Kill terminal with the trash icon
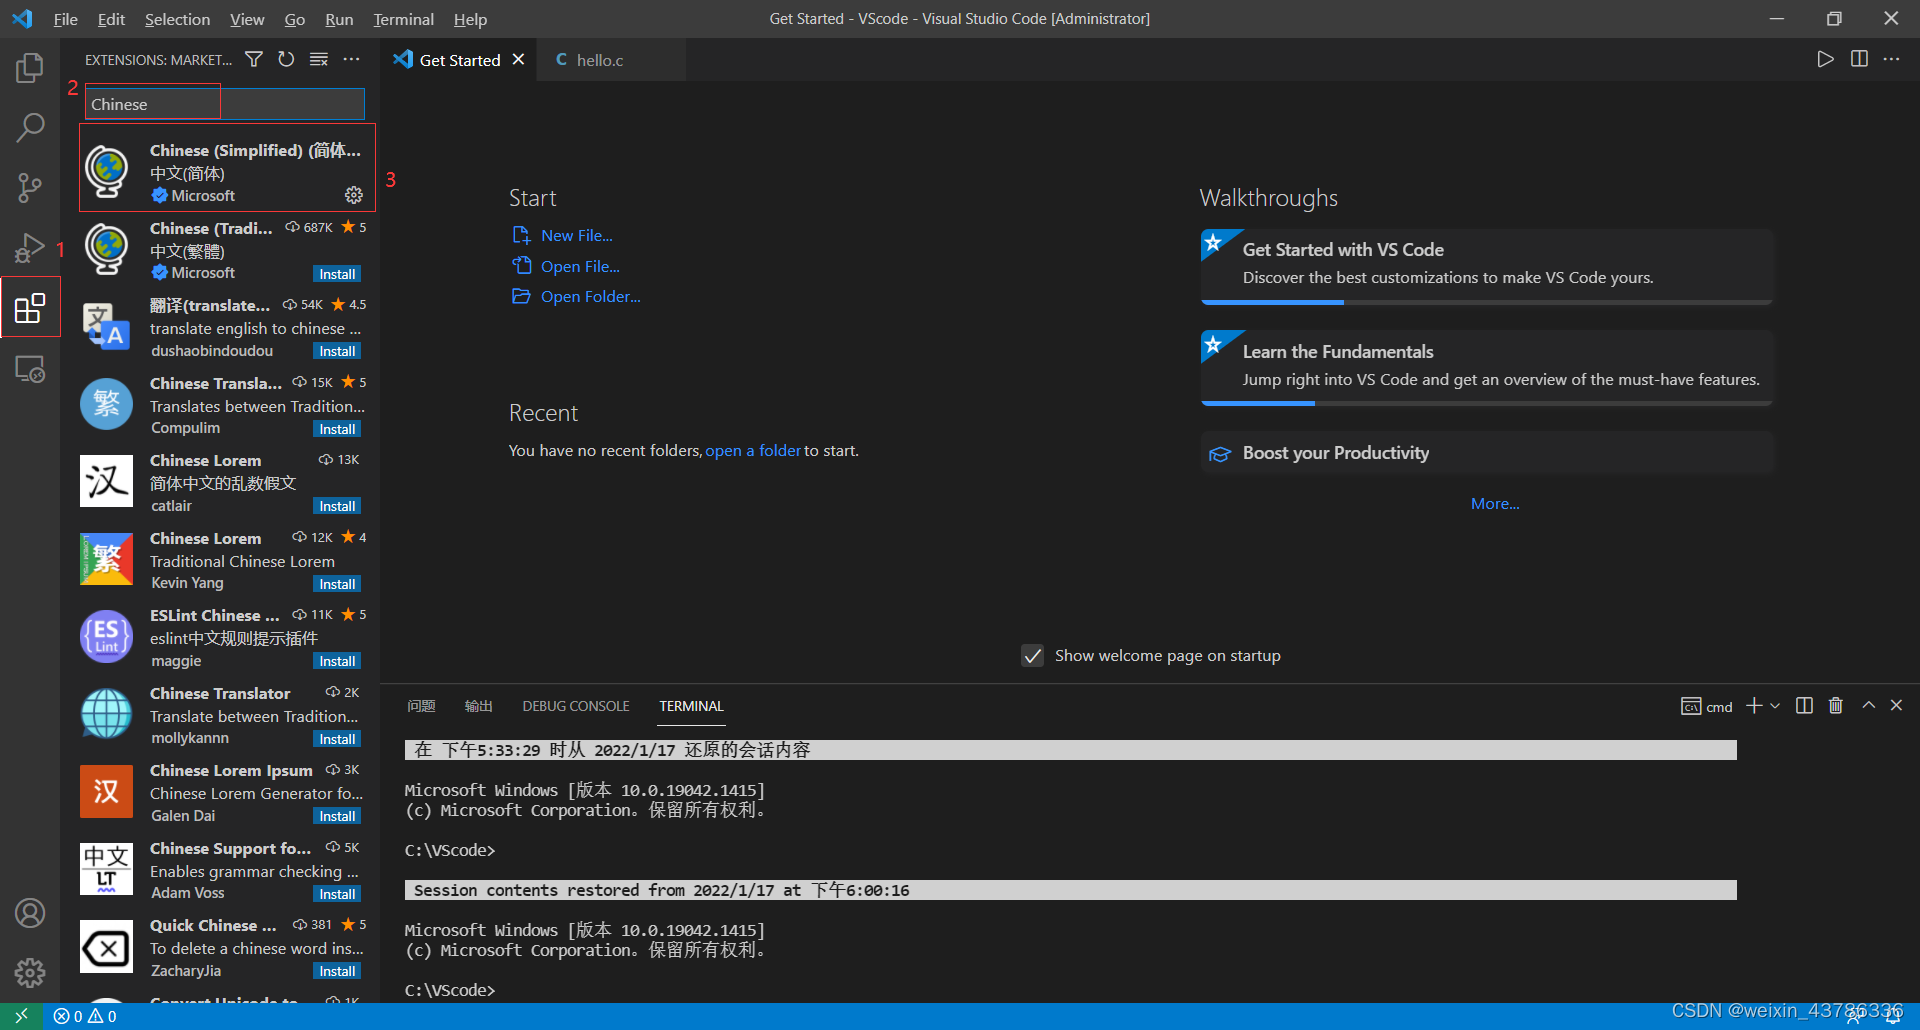This screenshot has width=1920, height=1030. (x=1836, y=706)
